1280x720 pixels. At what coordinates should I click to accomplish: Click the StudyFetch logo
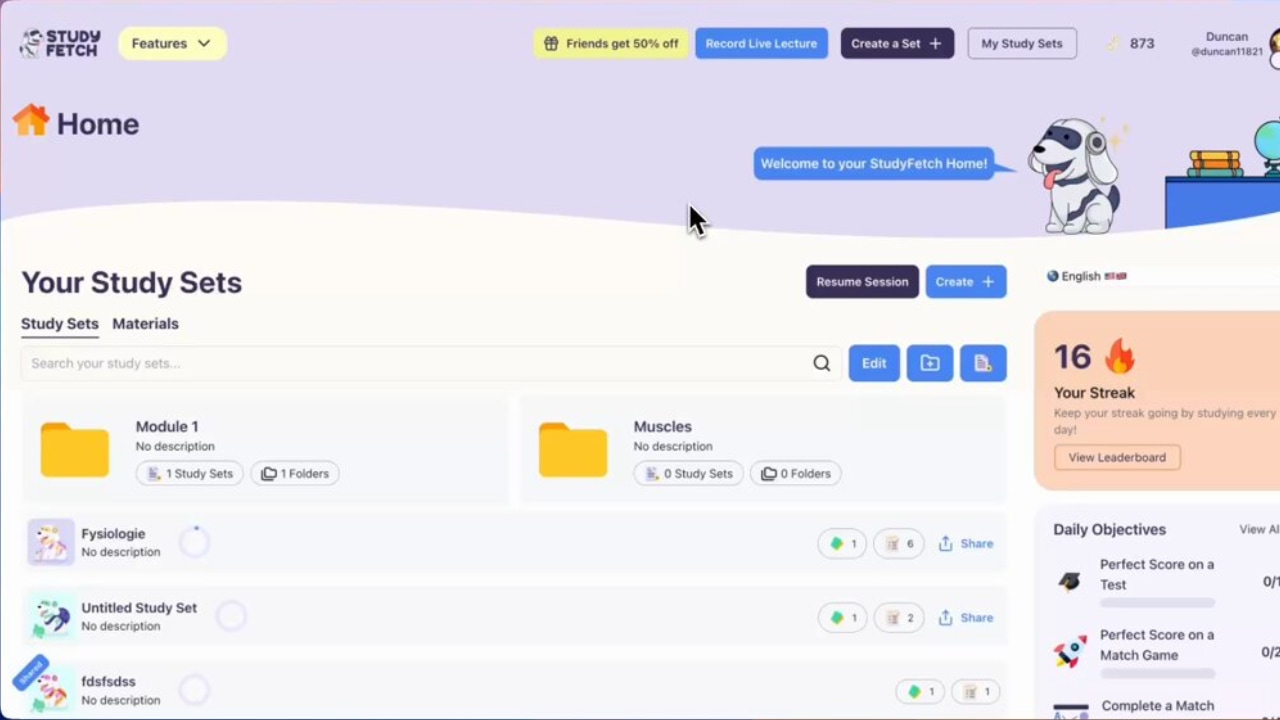click(60, 43)
